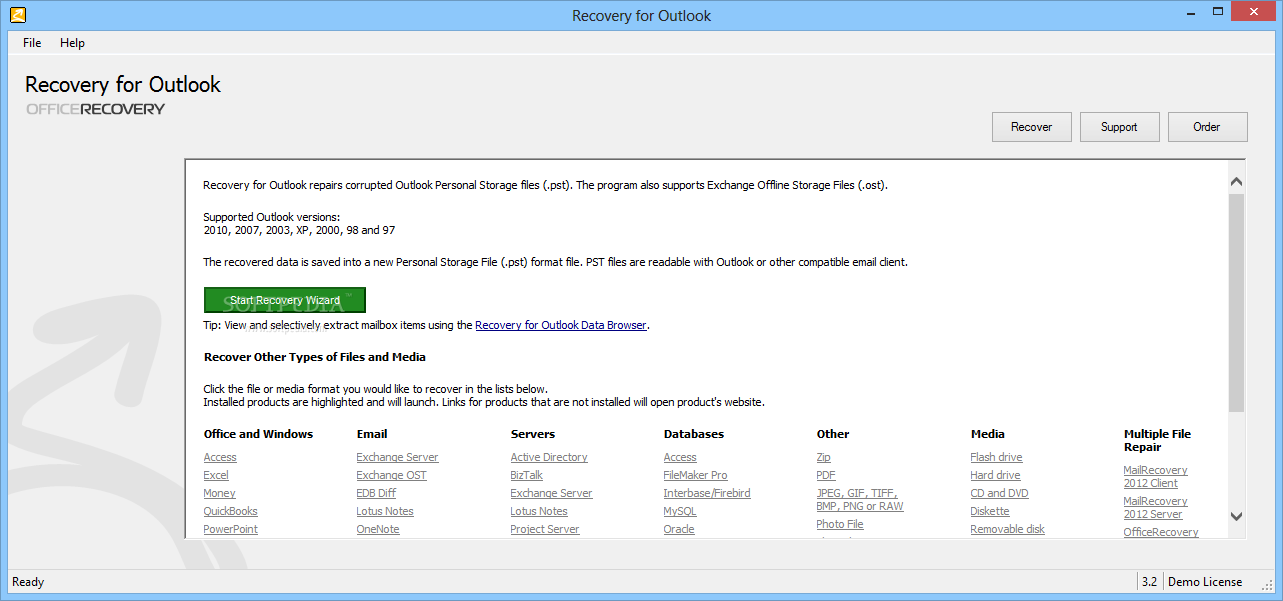Click Recover Other Types of Files heading
1283x601 pixels.
[x=315, y=357]
